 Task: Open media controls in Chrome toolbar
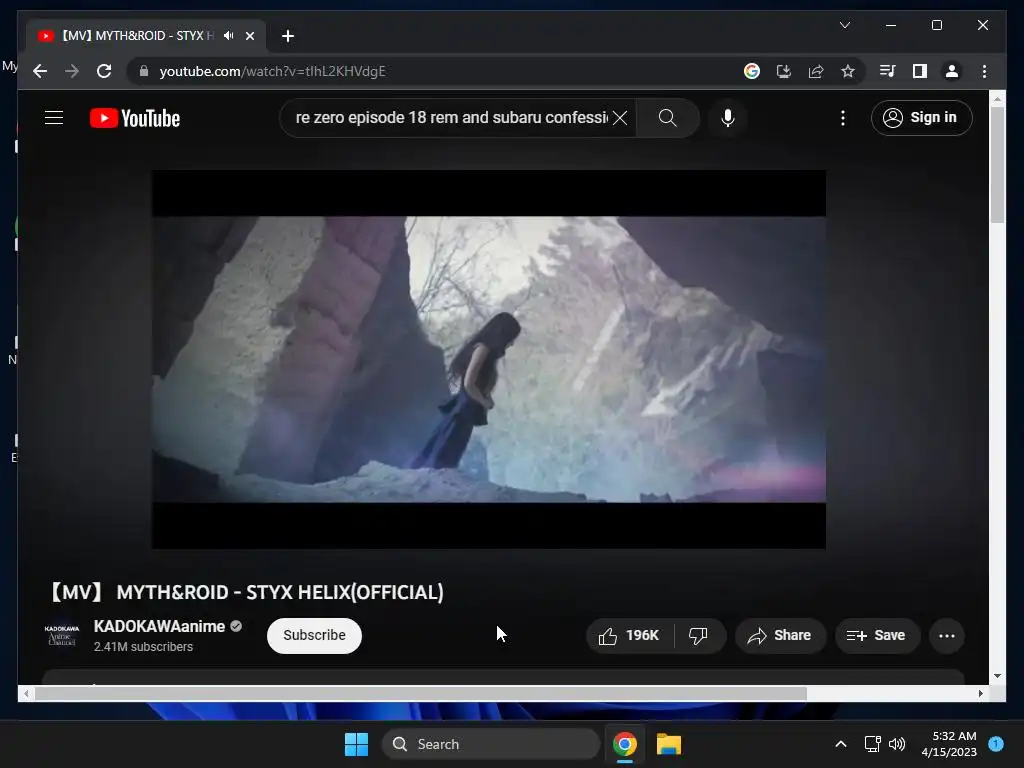click(888, 71)
